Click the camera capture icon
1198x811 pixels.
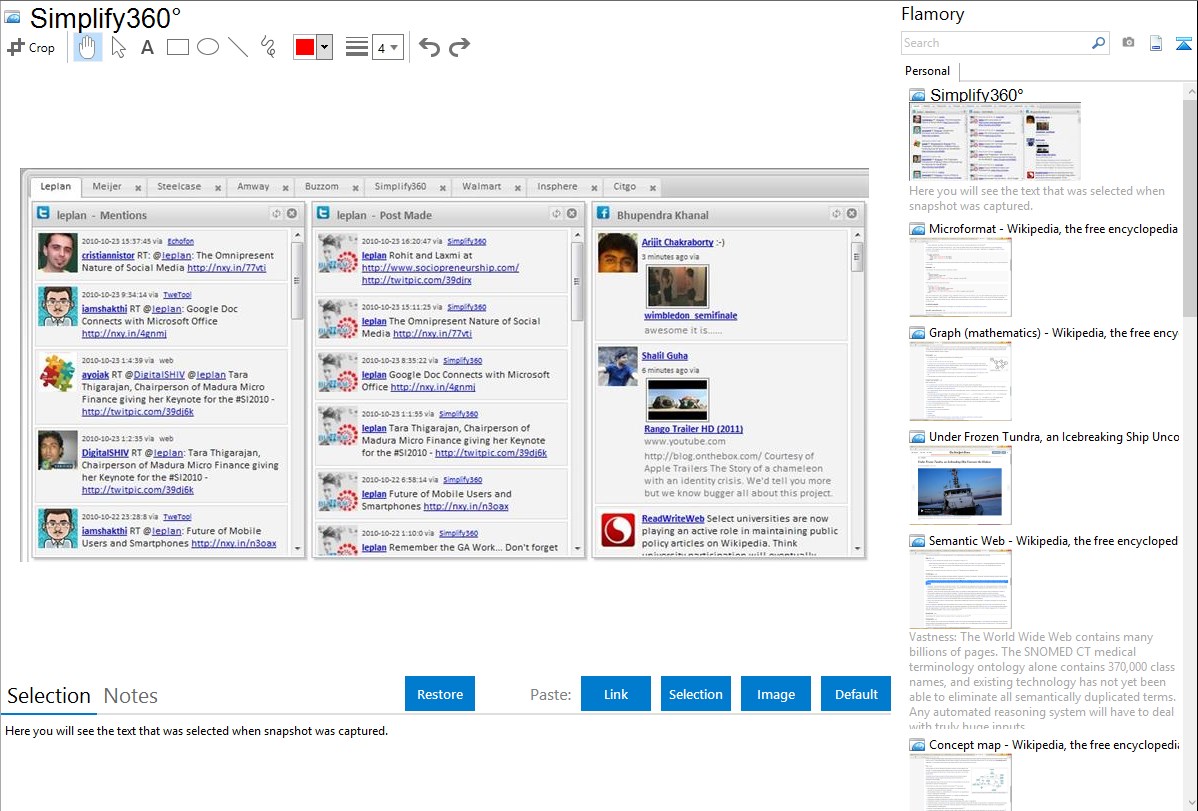(x=1128, y=43)
